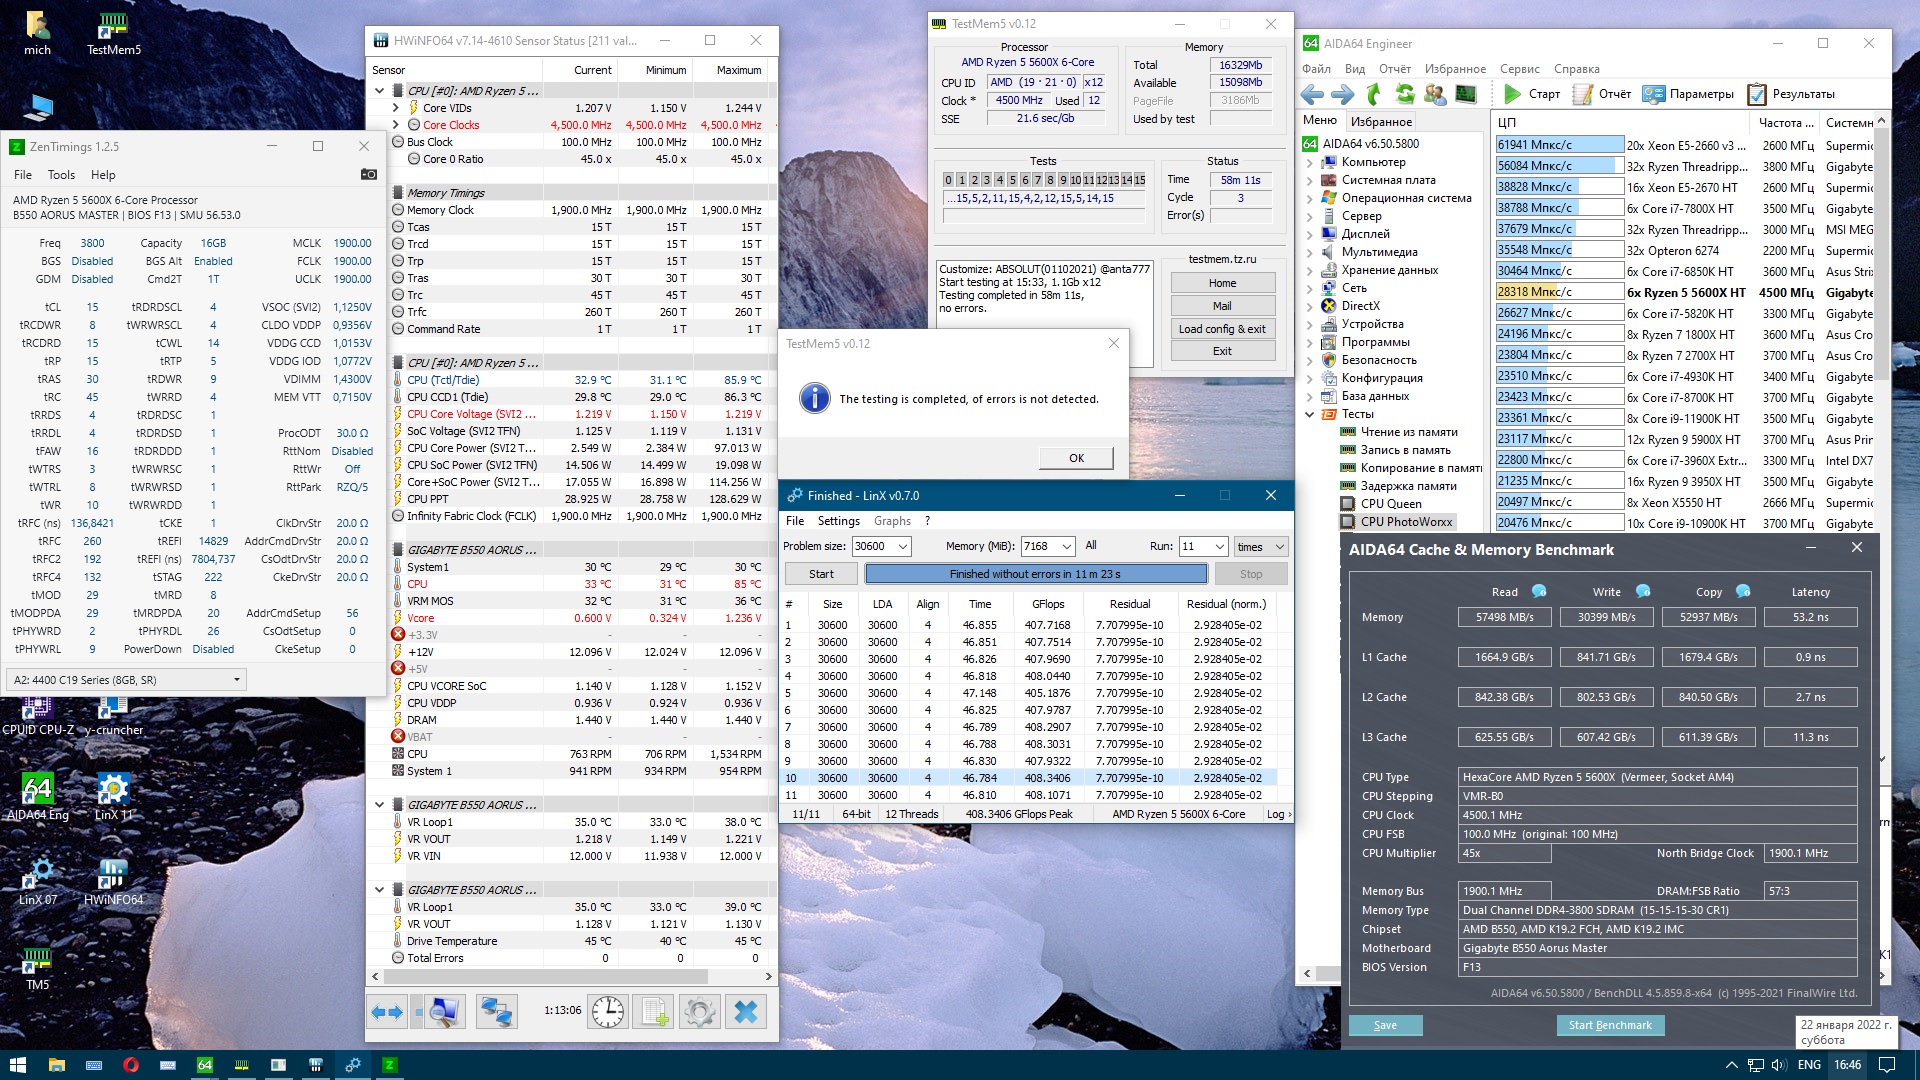1920x1080 pixels.
Task: Expand the Компьютер tree node in AIDA64
Action: click(x=1310, y=162)
